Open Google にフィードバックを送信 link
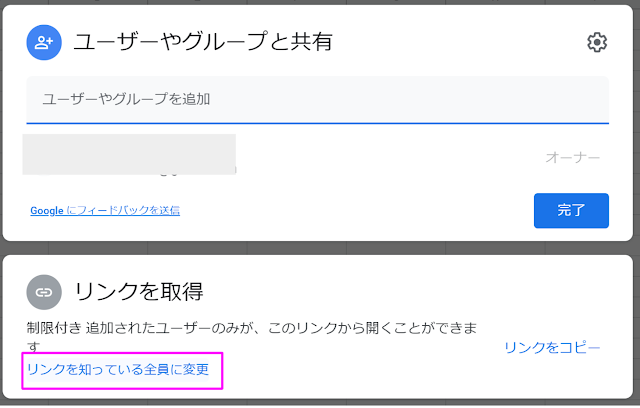Screen dimensions: 640x408 (105, 211)
